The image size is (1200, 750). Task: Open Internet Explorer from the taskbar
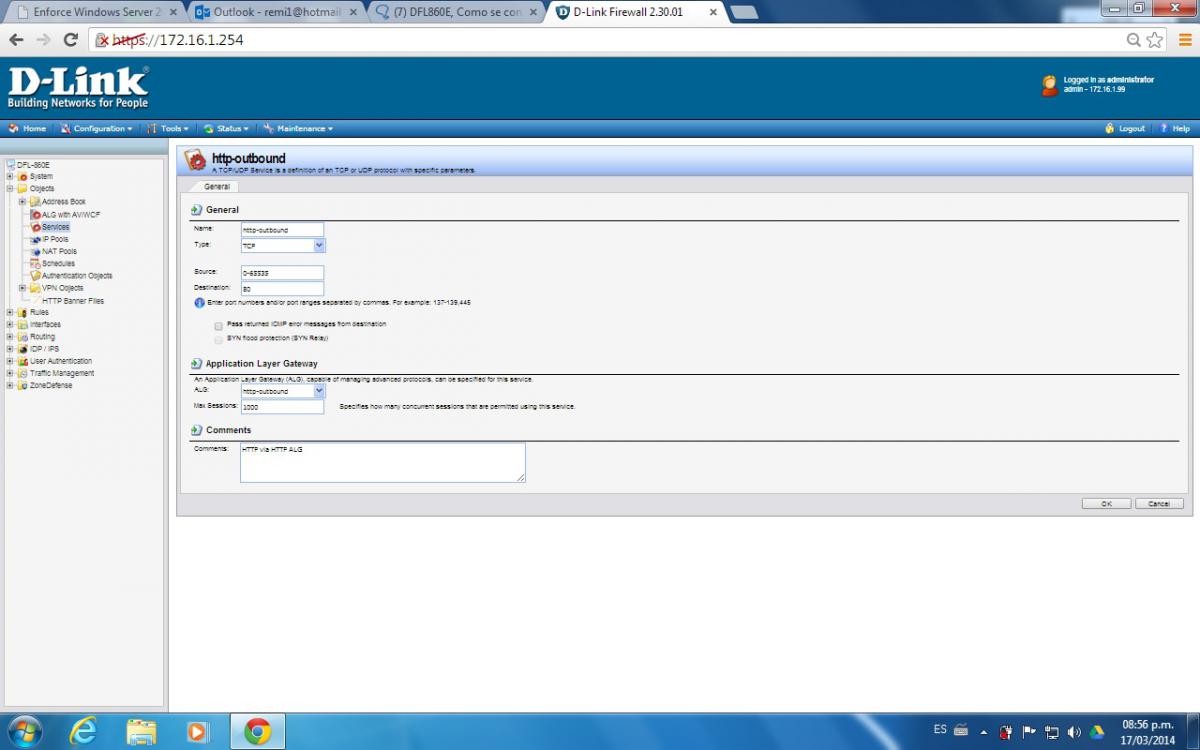tap(84, 732)
